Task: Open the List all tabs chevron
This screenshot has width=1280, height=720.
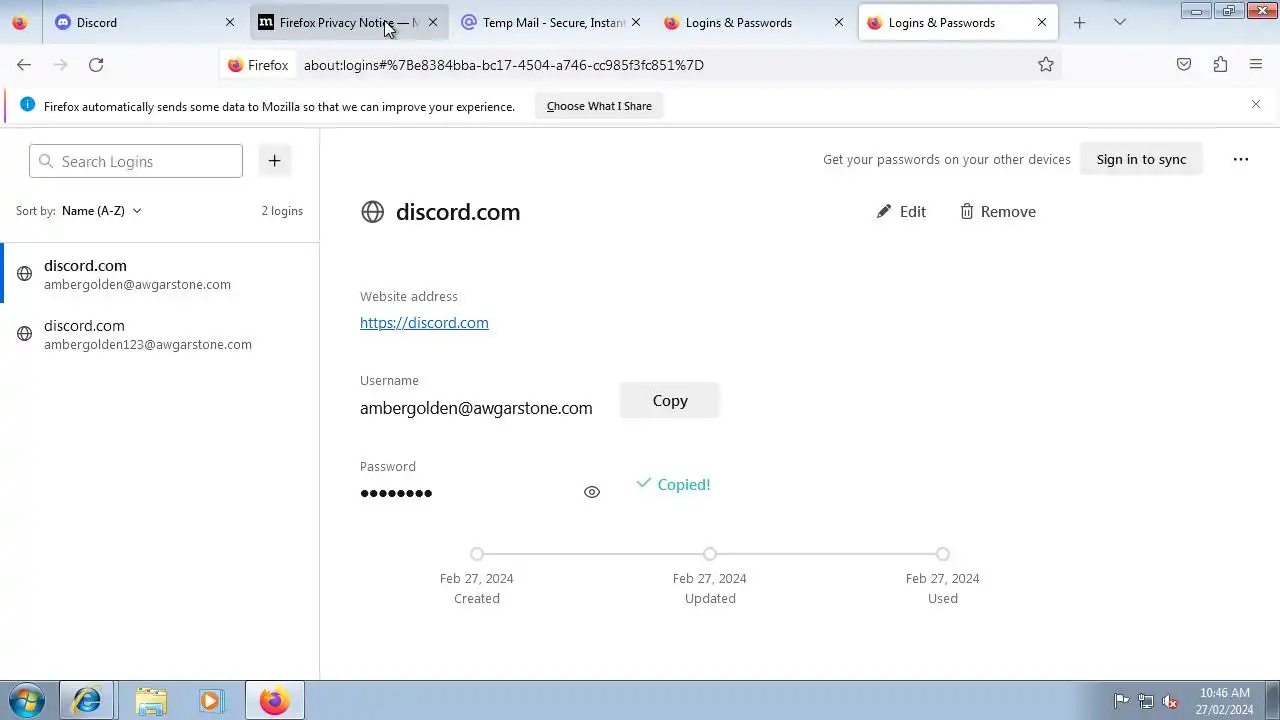Action: [x=1120, y=22]
